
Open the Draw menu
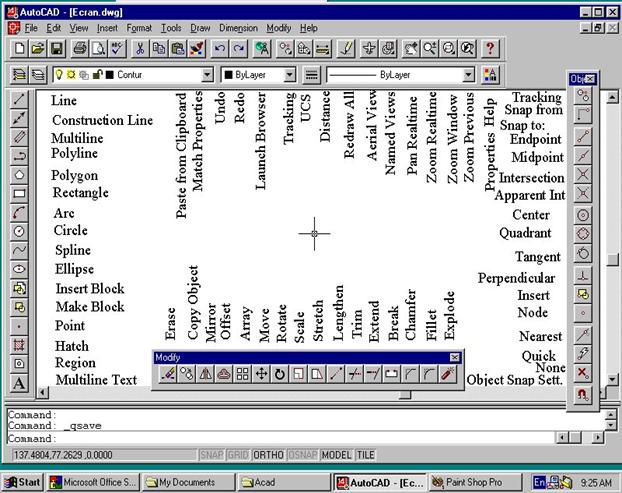click(198, 28)
